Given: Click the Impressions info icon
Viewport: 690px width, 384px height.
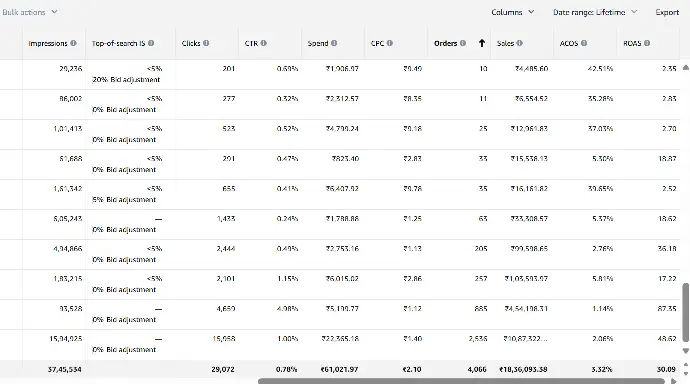Looking at the screenshot, I should tap(73, 43).
